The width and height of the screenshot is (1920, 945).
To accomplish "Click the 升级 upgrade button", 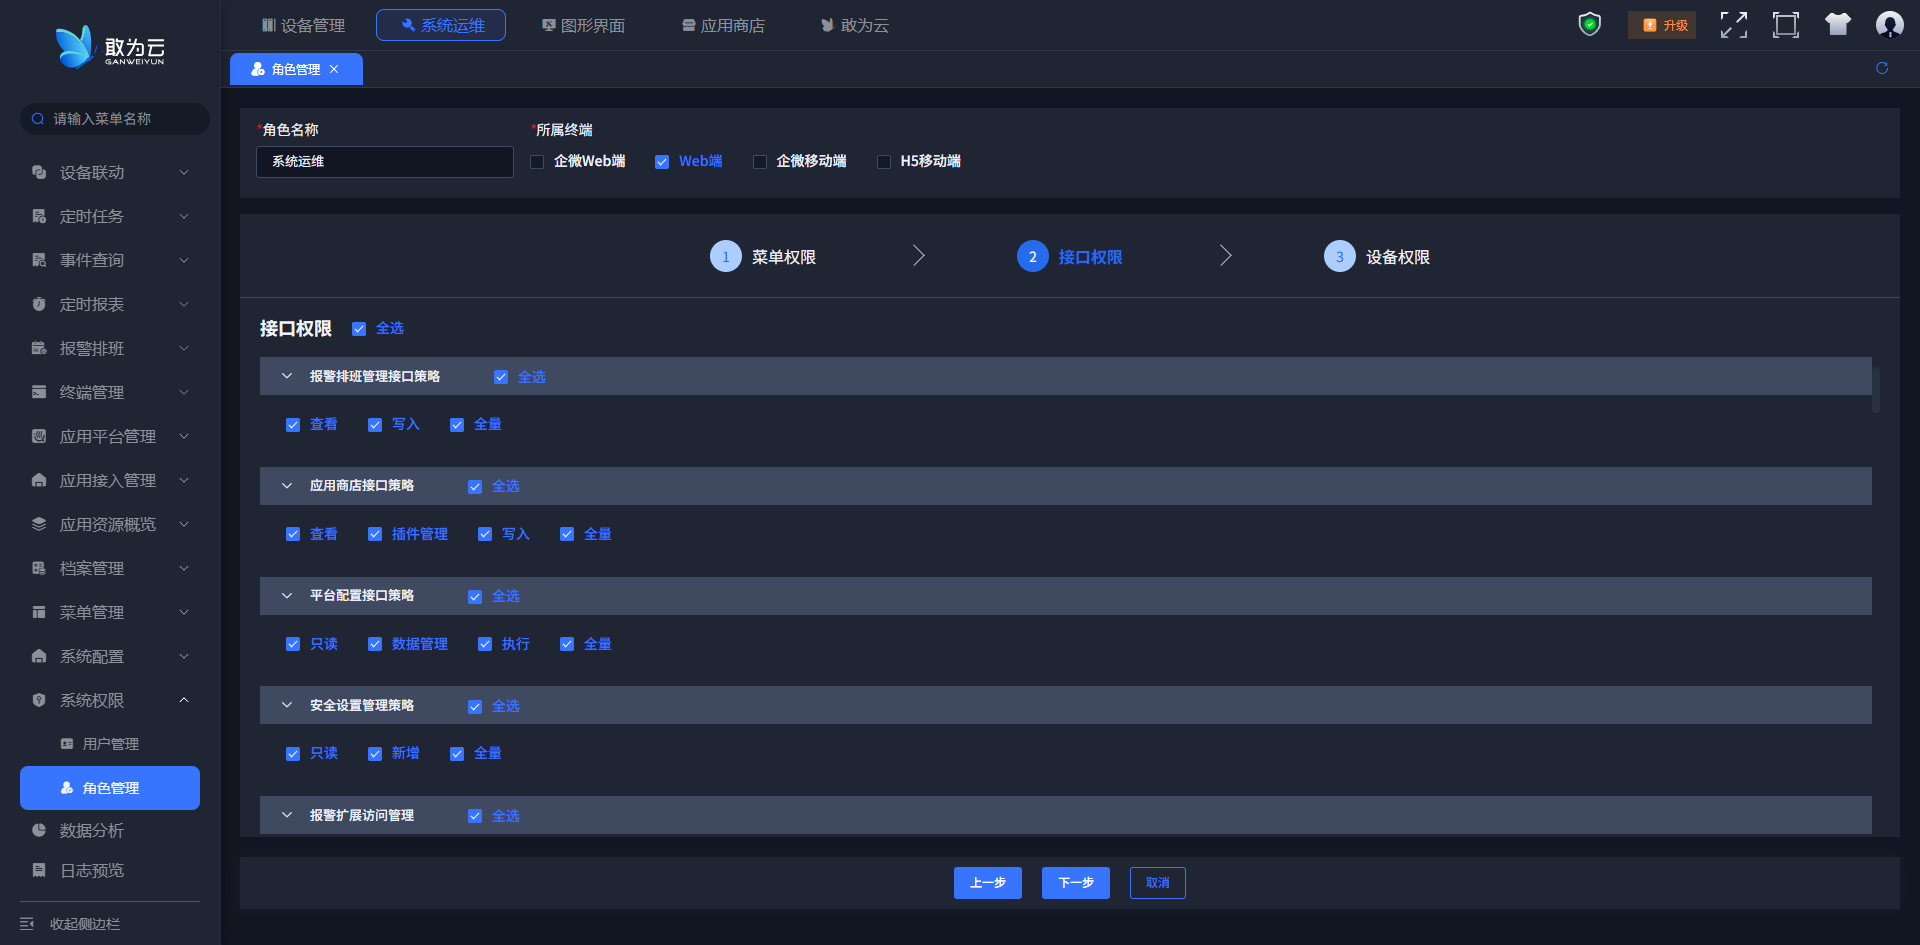I will pyautogui.click(x=1662, y=25).
